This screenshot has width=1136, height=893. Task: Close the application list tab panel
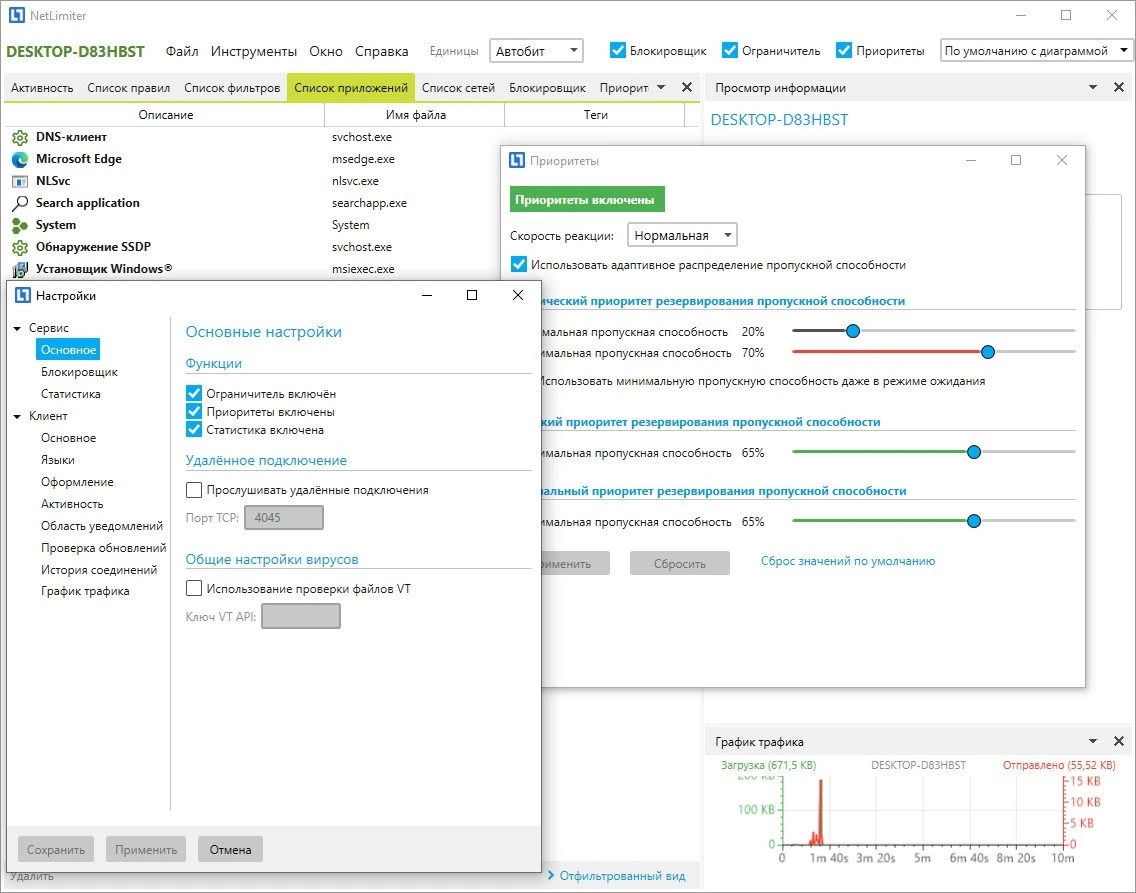click(687, 88)
